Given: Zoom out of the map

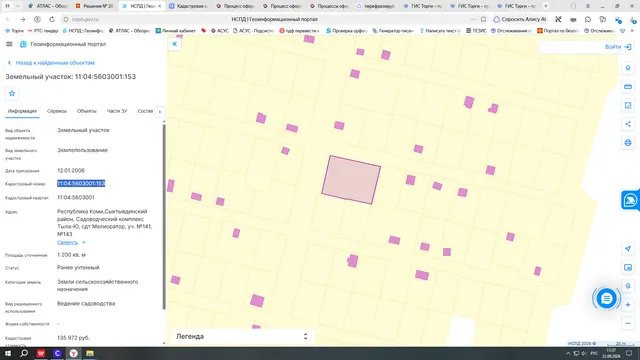Looking at the screenshot, I should pyautogui.click(x=628, y=323).
